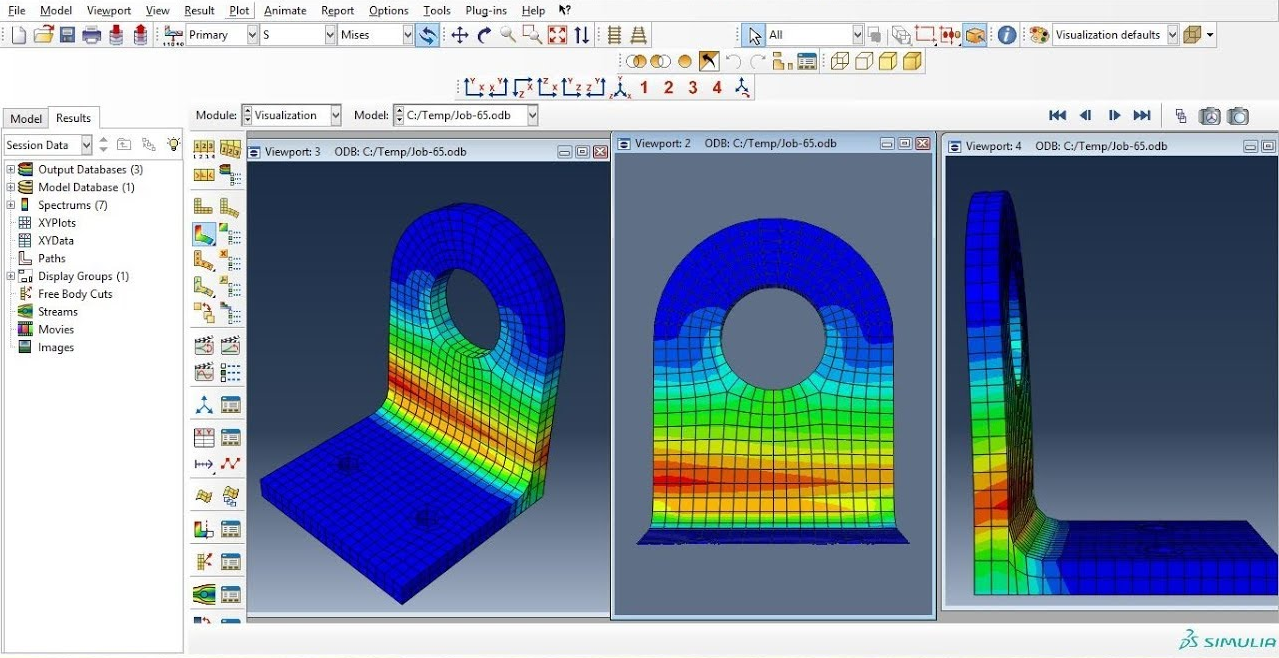Select the Box Zoom tool

click(532, 35)
